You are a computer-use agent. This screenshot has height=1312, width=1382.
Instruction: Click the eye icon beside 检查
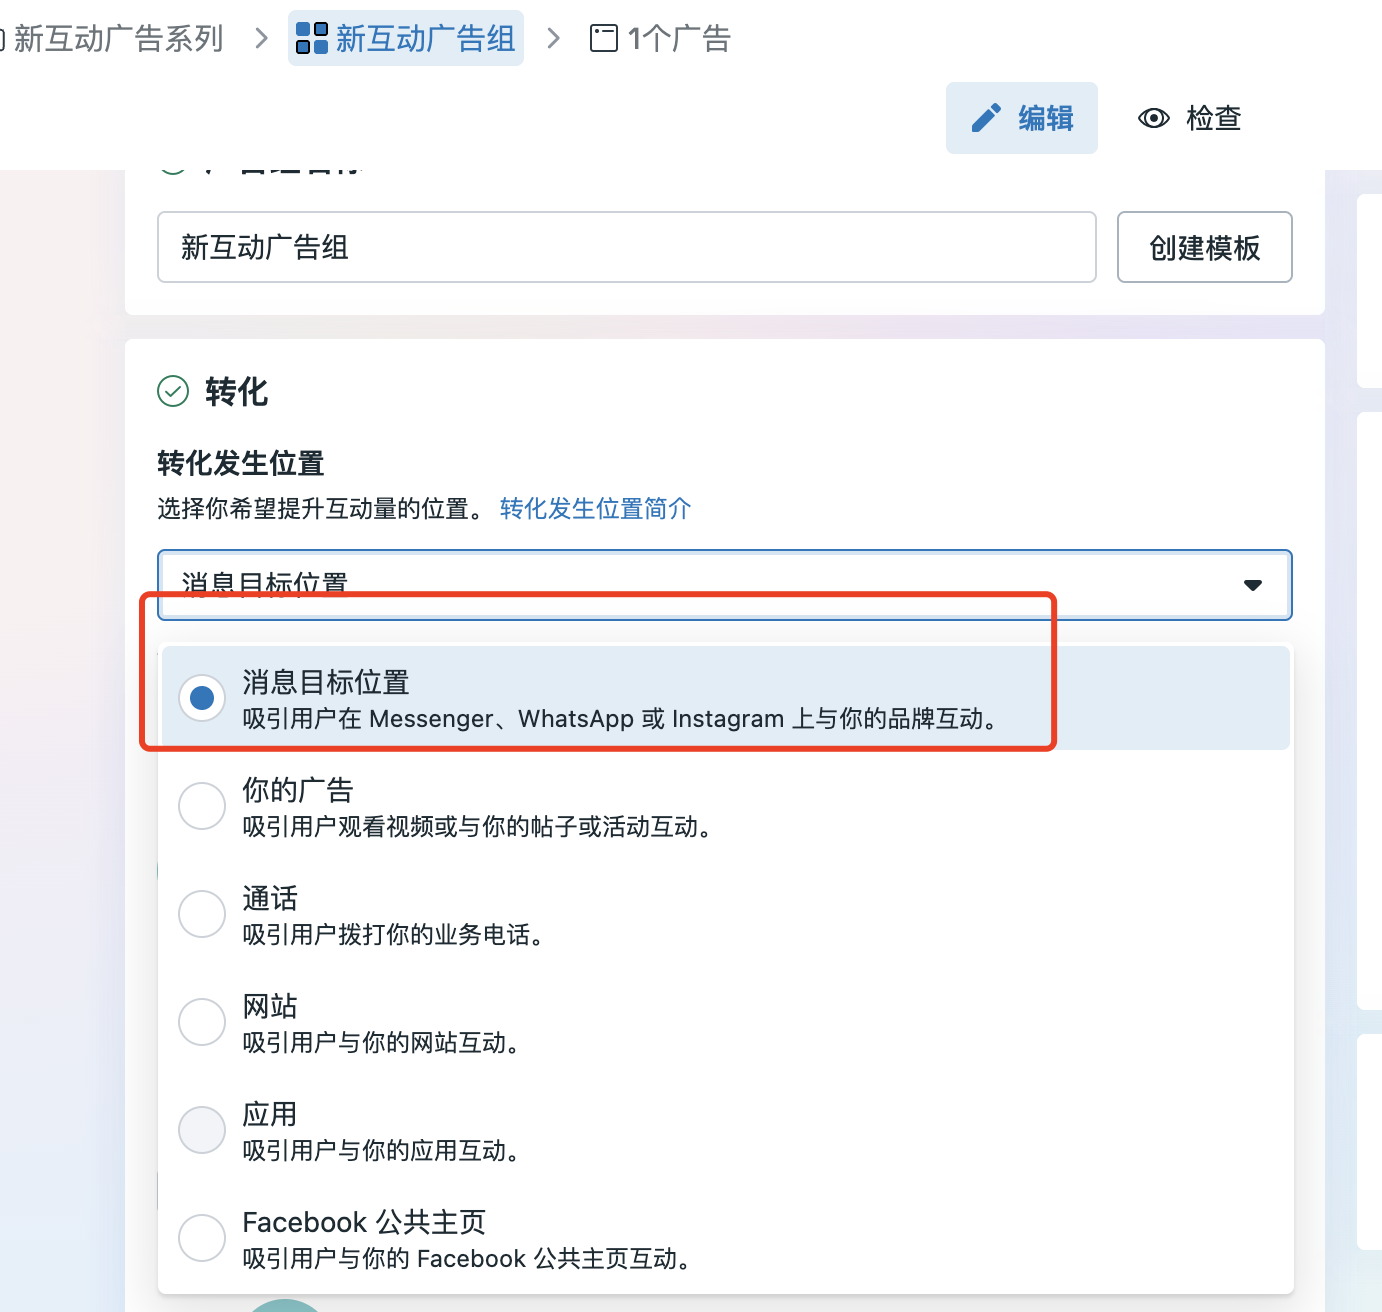pyautogui.click(x=1154, y=118)
